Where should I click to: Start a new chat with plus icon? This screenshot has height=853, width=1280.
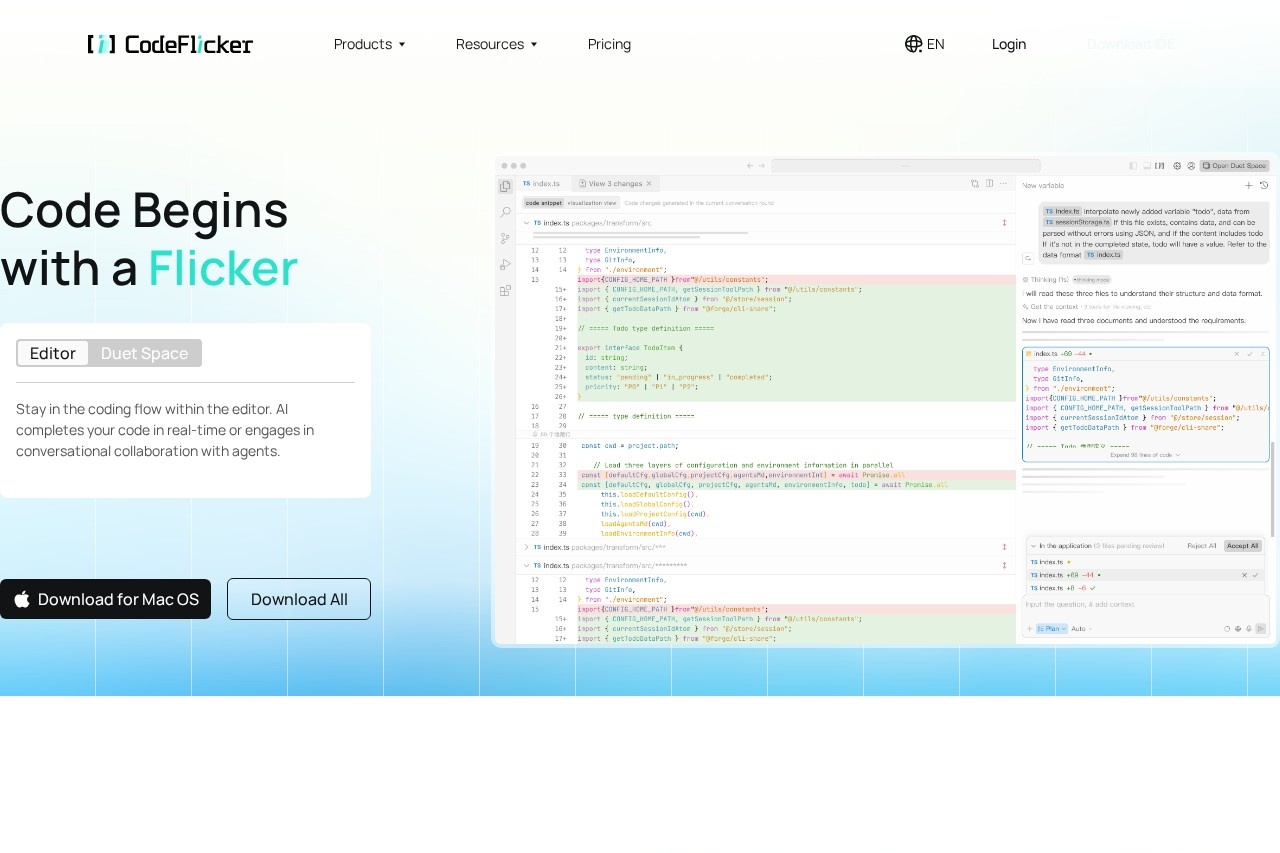pos(1248,185)
